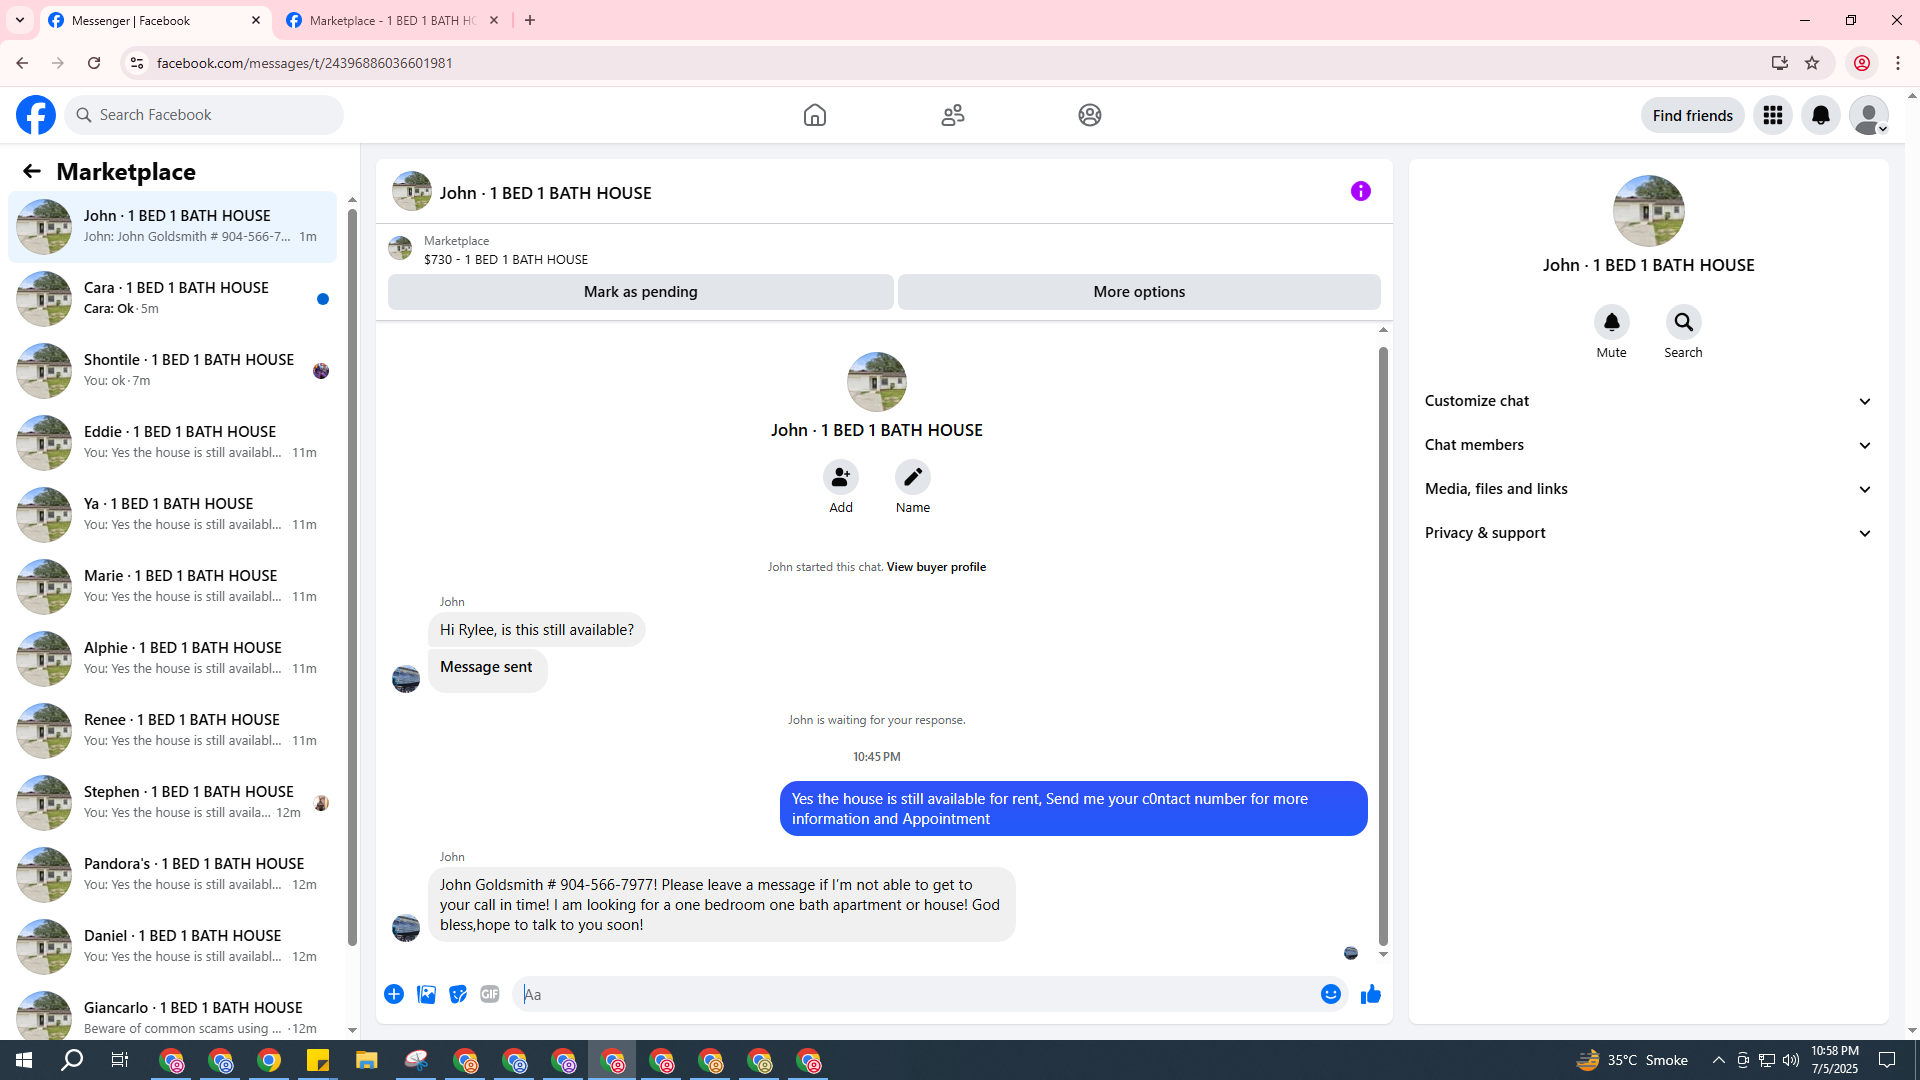Open the View buyer profile link
1920x1080 pixels.
(x=935, y=567)
